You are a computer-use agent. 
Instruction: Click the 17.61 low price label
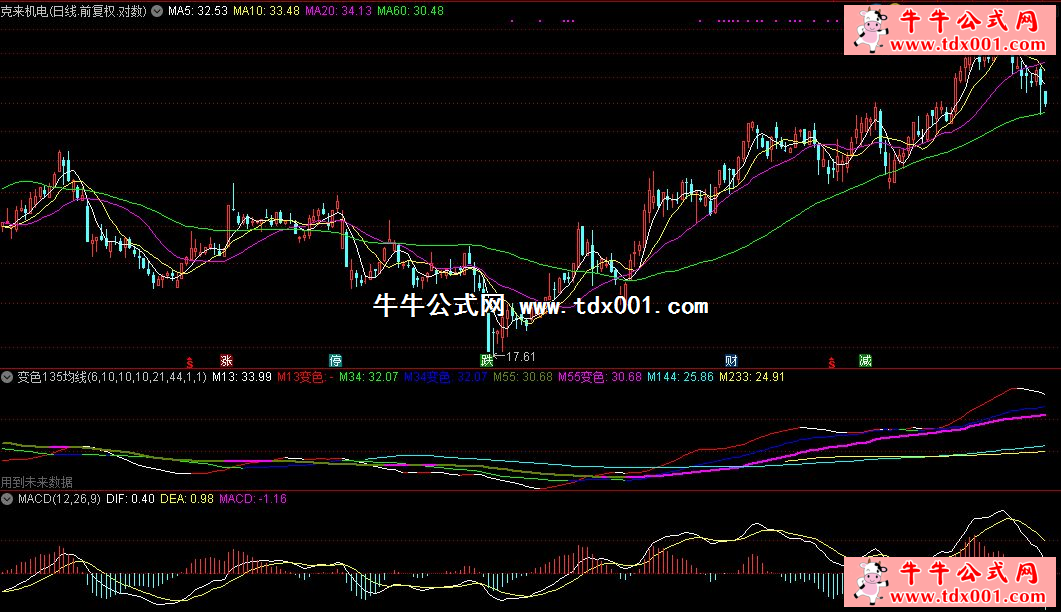(521, 356)
